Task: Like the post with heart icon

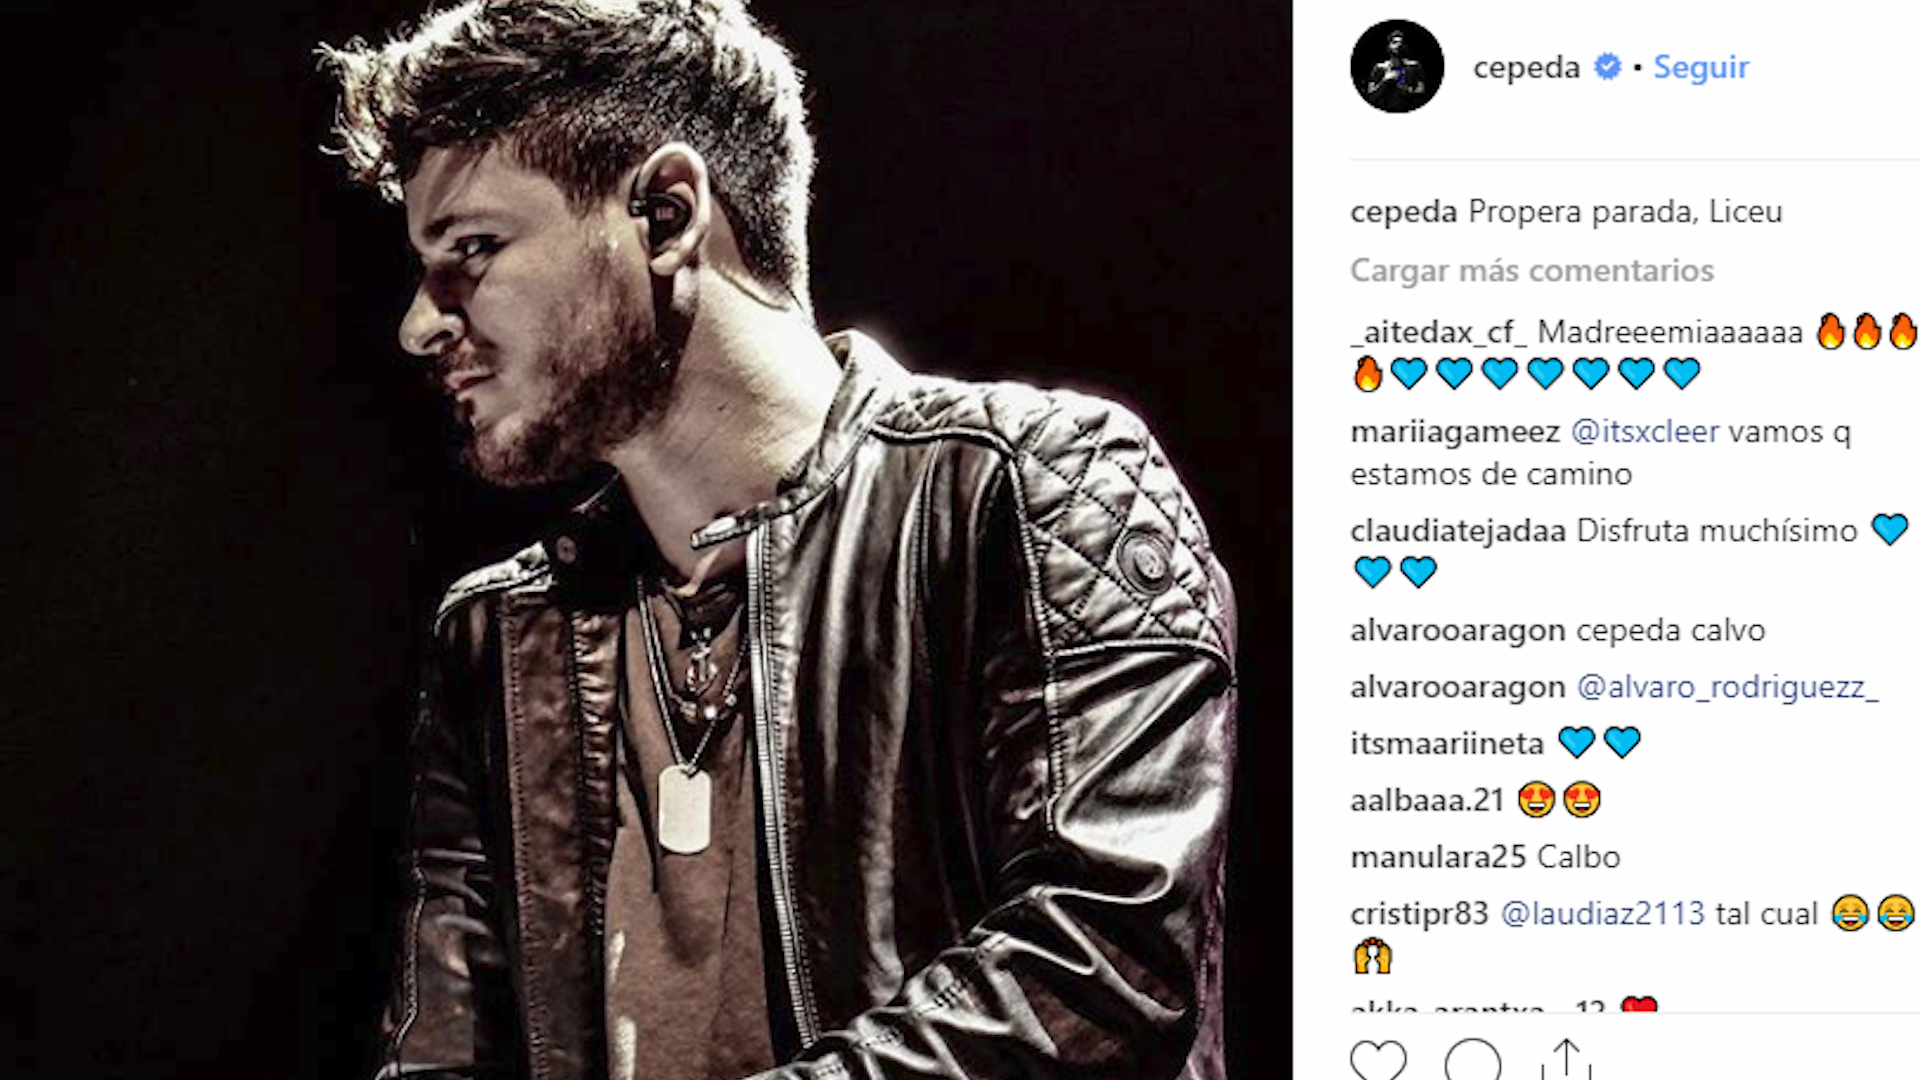Action: 1378,1060
